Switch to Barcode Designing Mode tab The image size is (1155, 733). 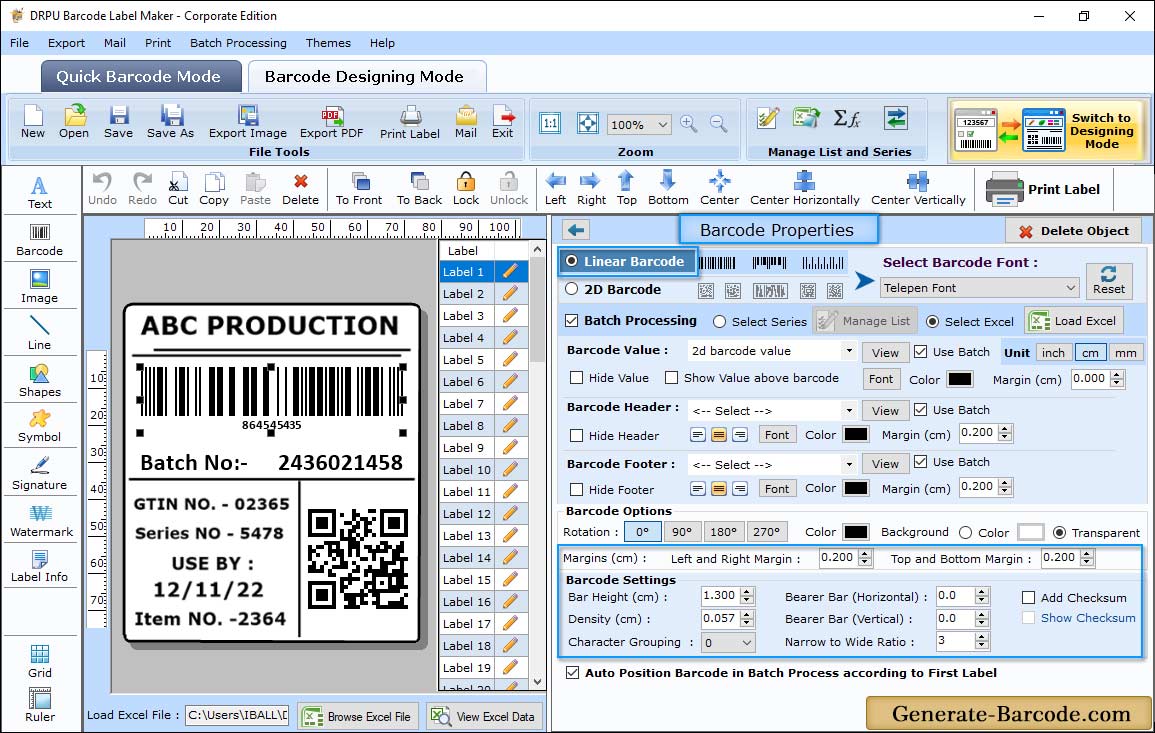click(365, 77)
